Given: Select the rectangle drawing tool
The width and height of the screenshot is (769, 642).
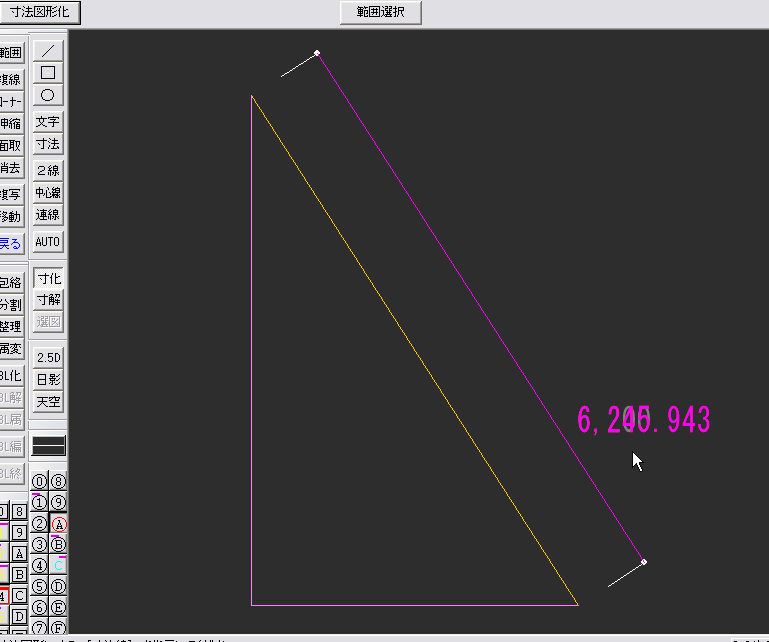Looking at the screenshot, I should [x=48, y=73].
